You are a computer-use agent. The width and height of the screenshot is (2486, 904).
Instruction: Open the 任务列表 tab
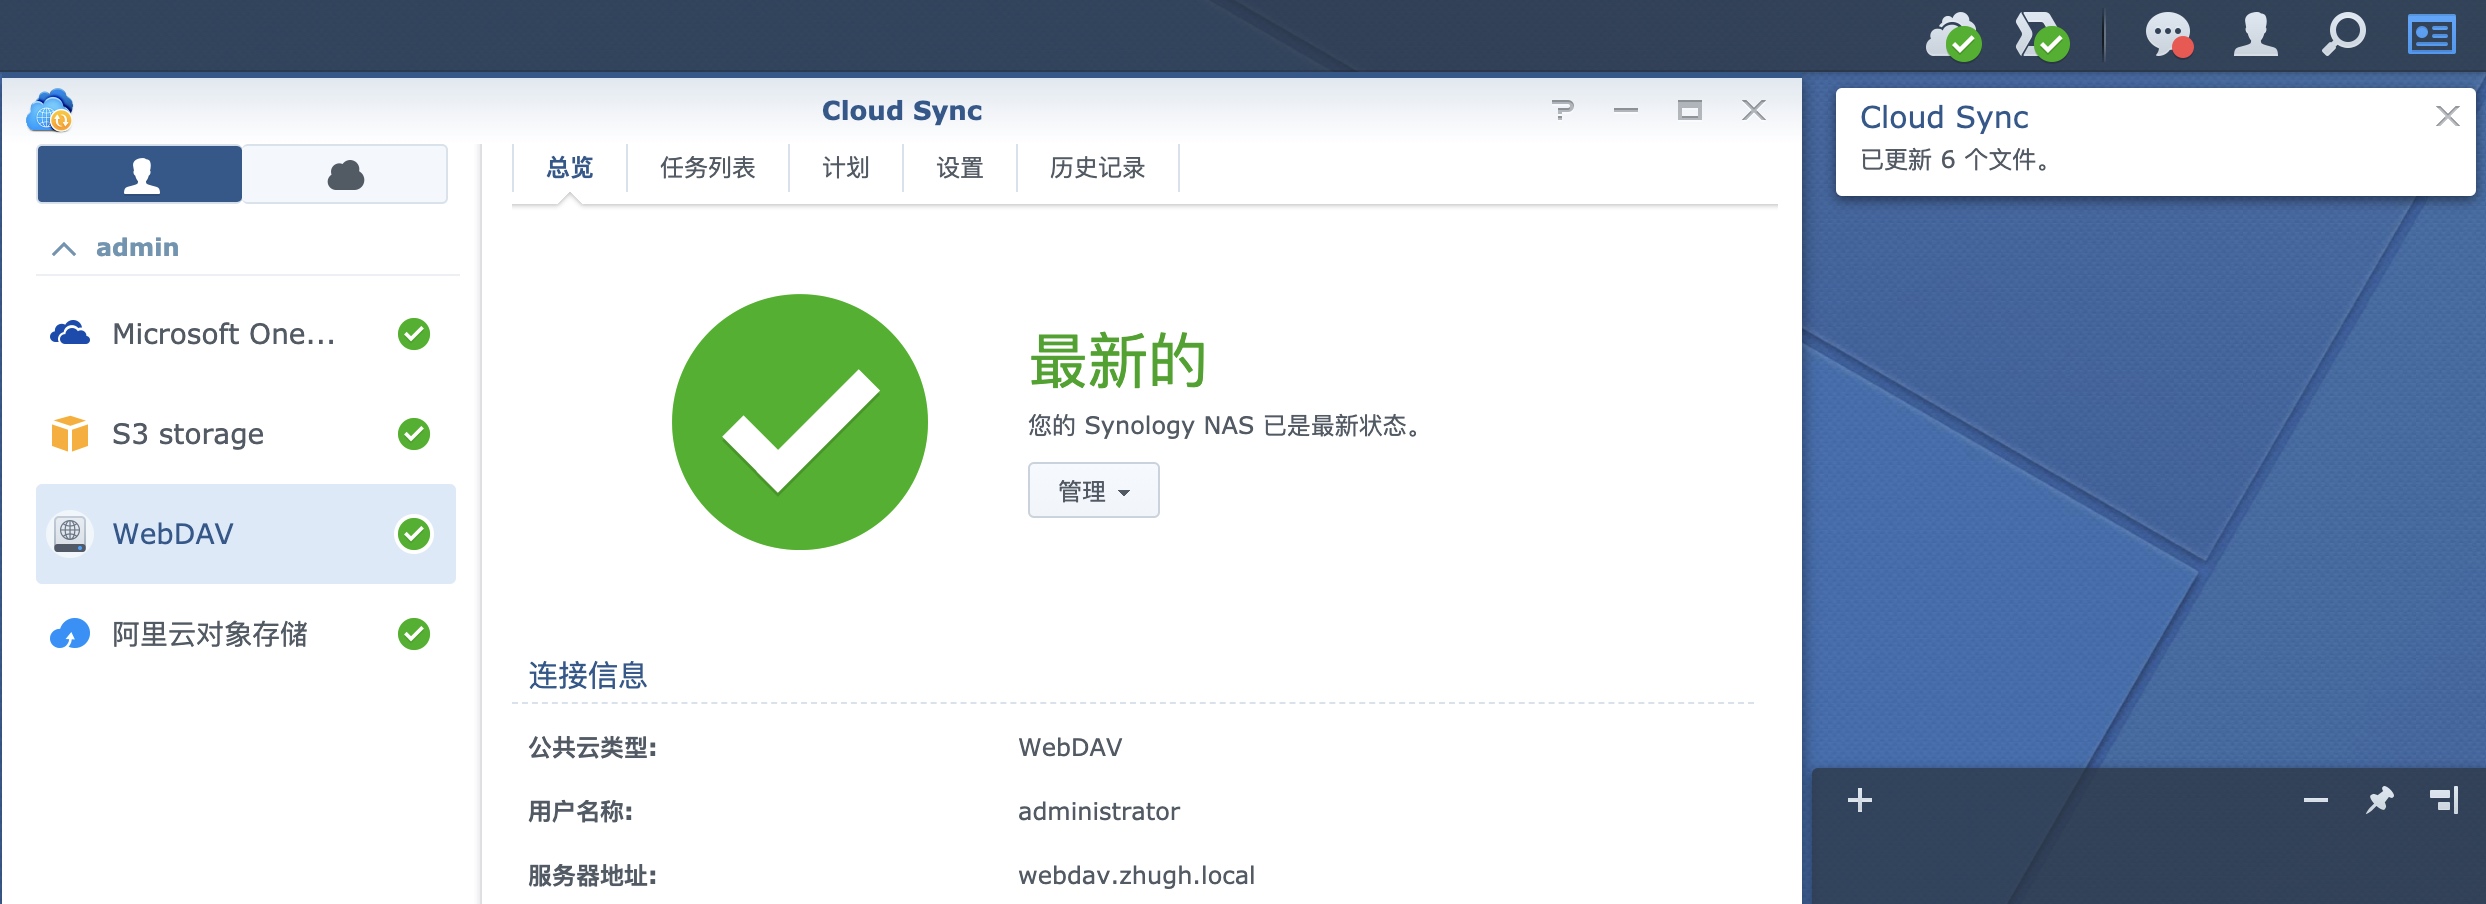coord(708,168)
